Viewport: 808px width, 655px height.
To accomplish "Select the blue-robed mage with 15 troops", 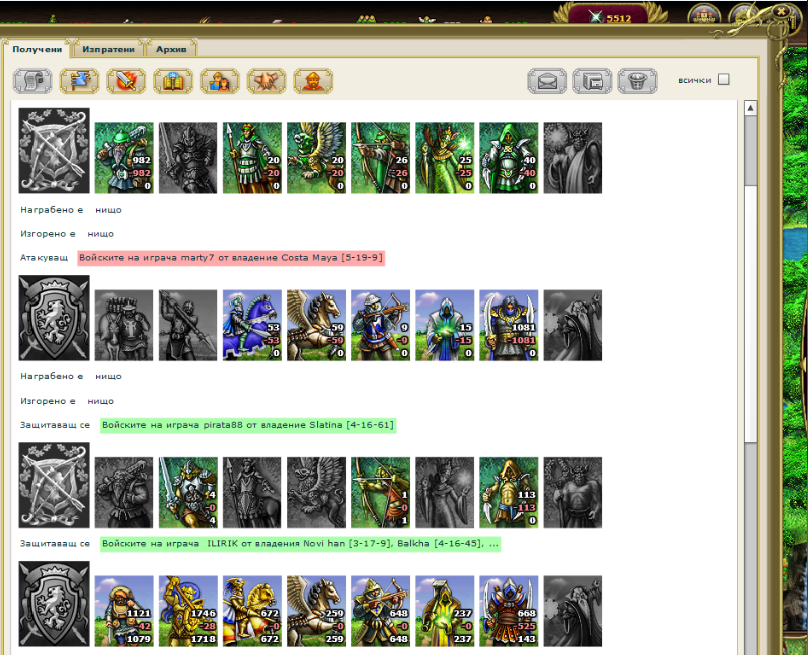I will 445,325.
